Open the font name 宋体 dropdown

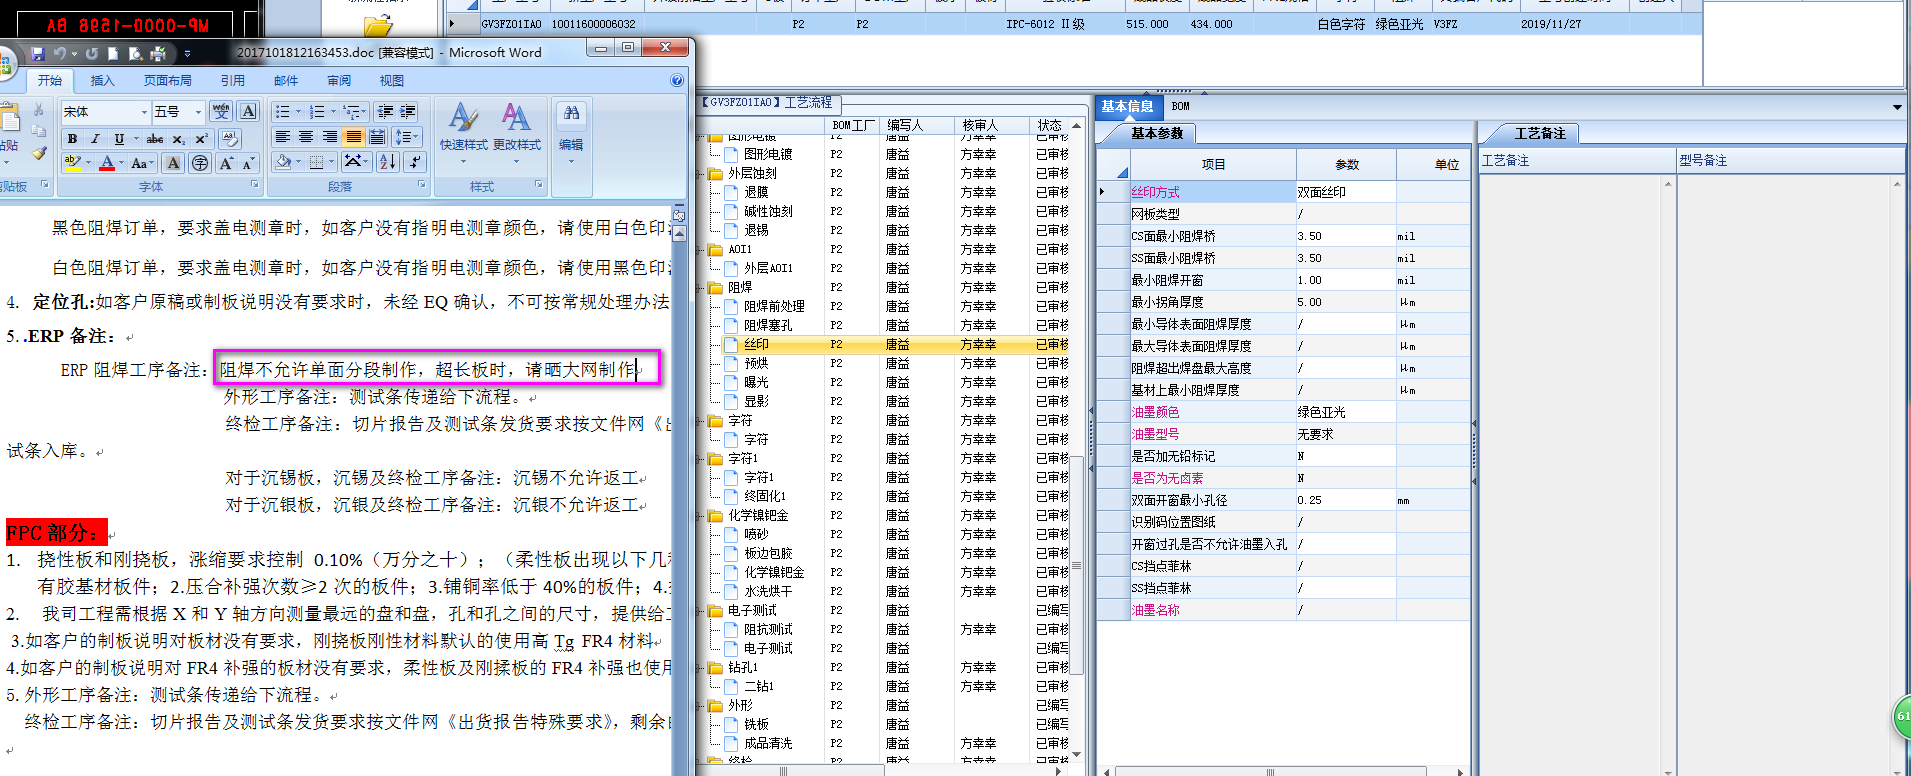[144, 112]
